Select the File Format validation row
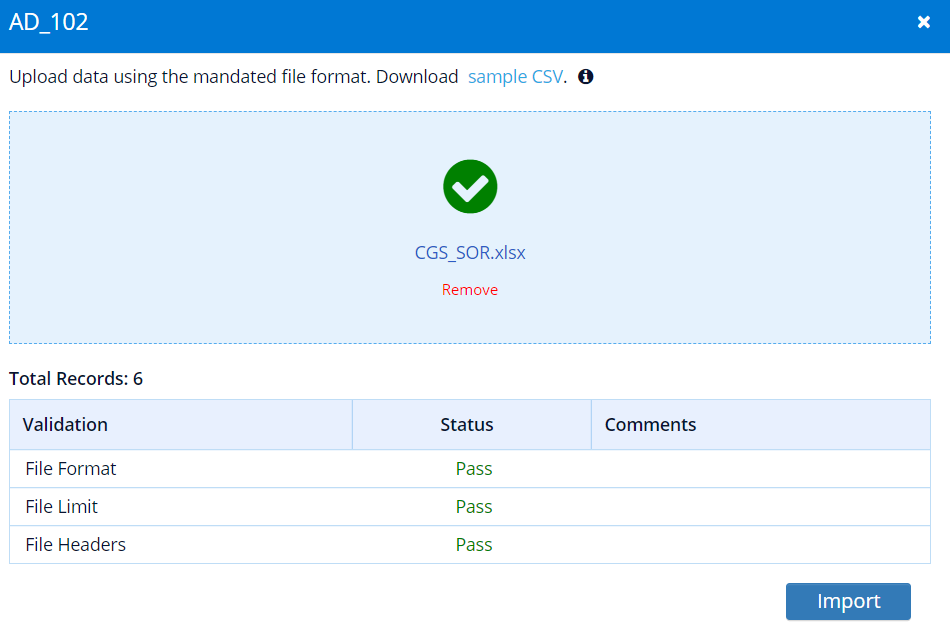Viewport: 950px width, 626px height. (x=470, y=469)
